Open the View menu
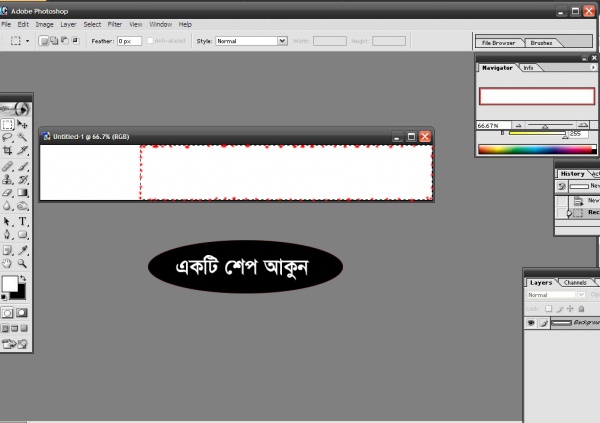This screenshot has width=600, height=423. tap(135, 24)
